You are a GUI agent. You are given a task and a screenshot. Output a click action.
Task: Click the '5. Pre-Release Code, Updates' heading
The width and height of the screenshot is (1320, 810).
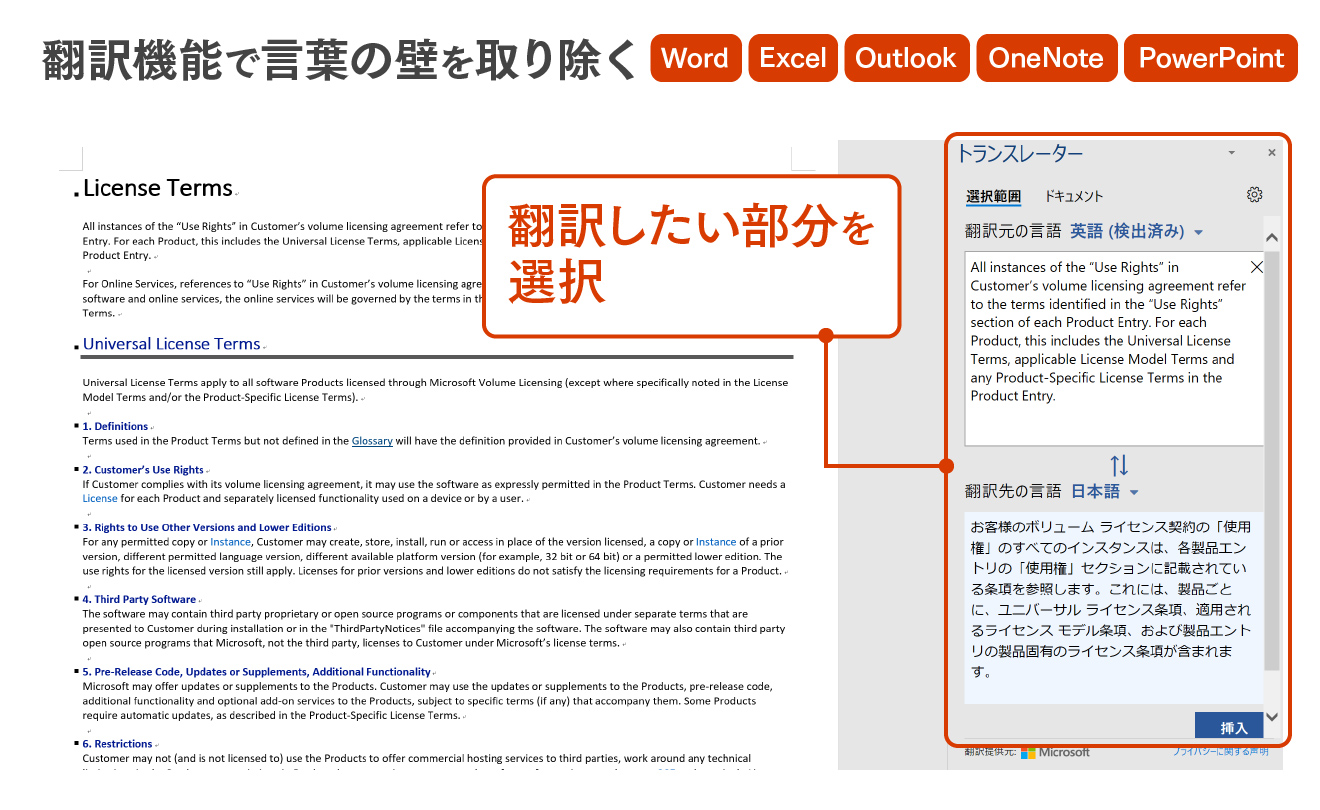[x=257, y=672]
